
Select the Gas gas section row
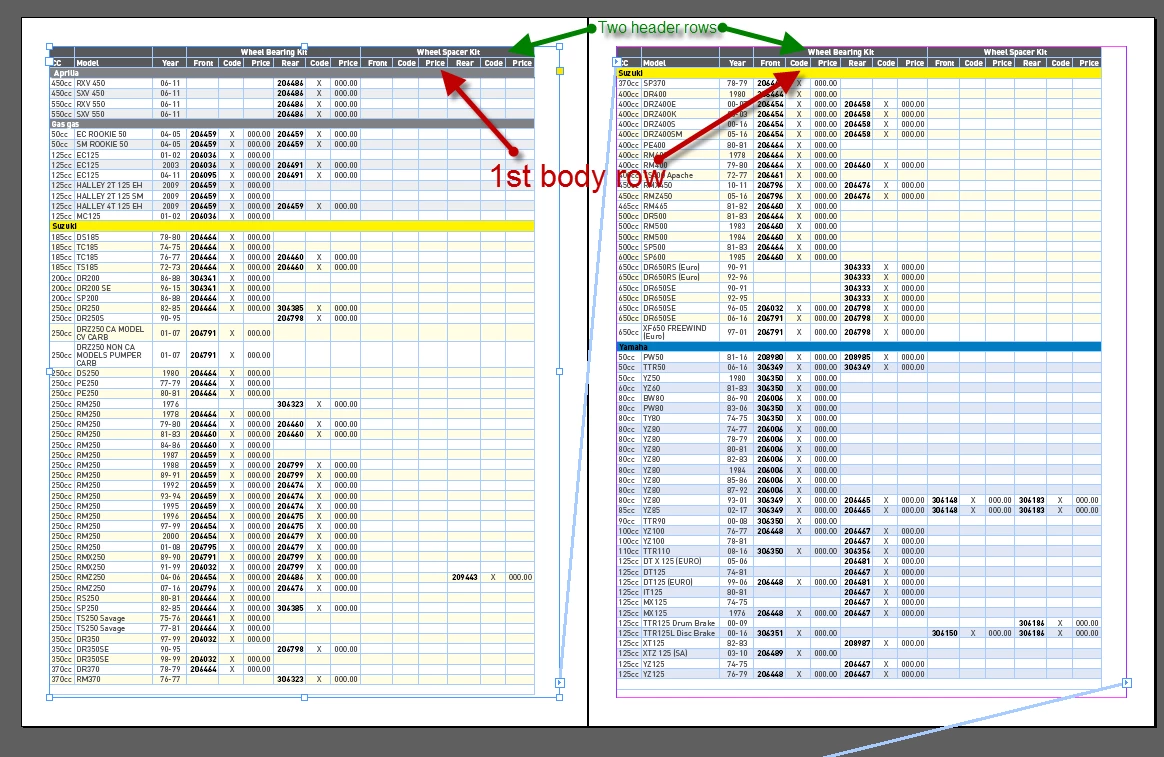[x=292, y=124]
